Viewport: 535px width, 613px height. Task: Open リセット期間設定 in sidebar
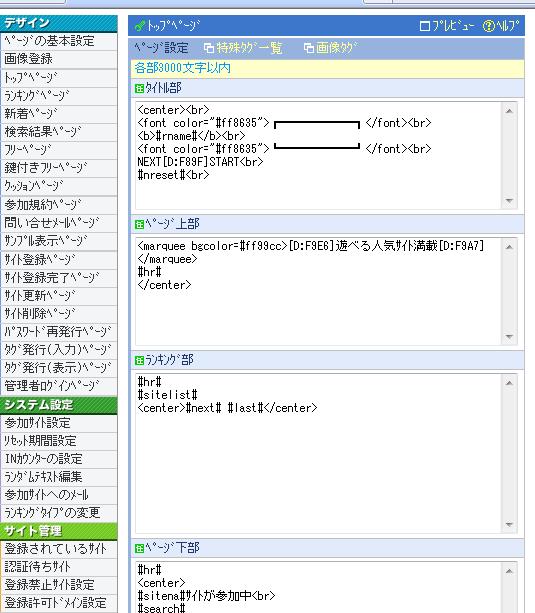(59, 441)
